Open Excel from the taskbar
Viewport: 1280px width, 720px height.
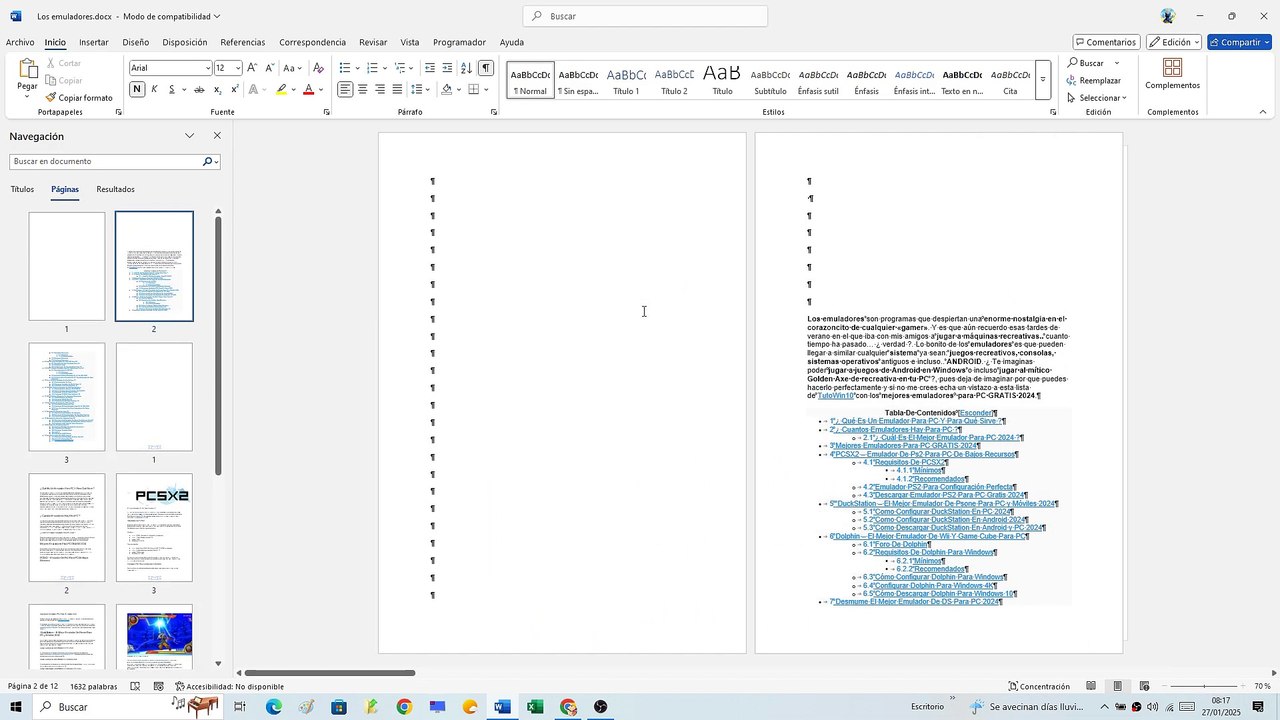pyautogui.click(x=535, y=707)
